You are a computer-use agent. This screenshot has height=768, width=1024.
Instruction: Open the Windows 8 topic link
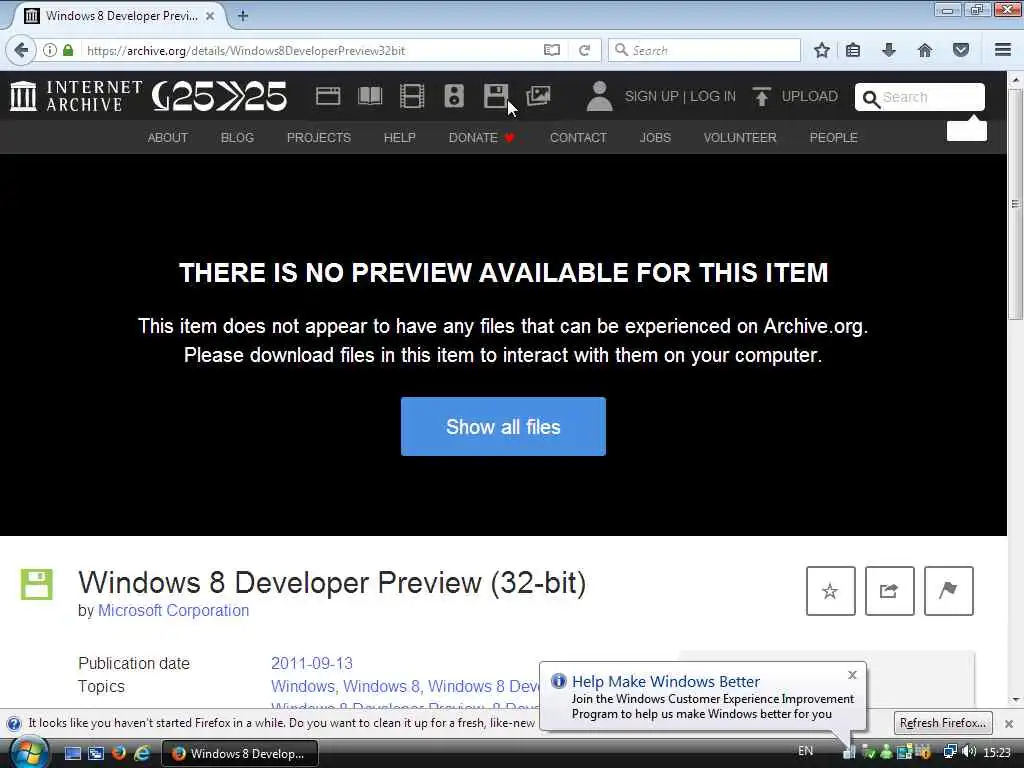coord(381,686)
